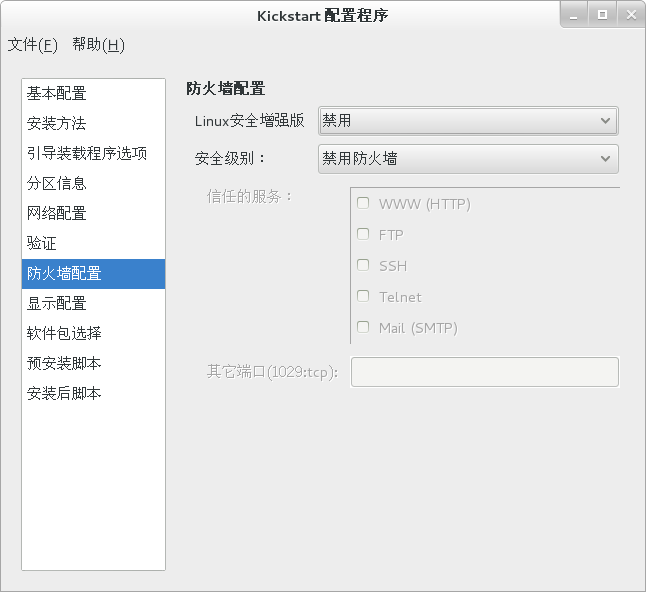Select 基本配置 in the sidebar

tap(94, 94)
